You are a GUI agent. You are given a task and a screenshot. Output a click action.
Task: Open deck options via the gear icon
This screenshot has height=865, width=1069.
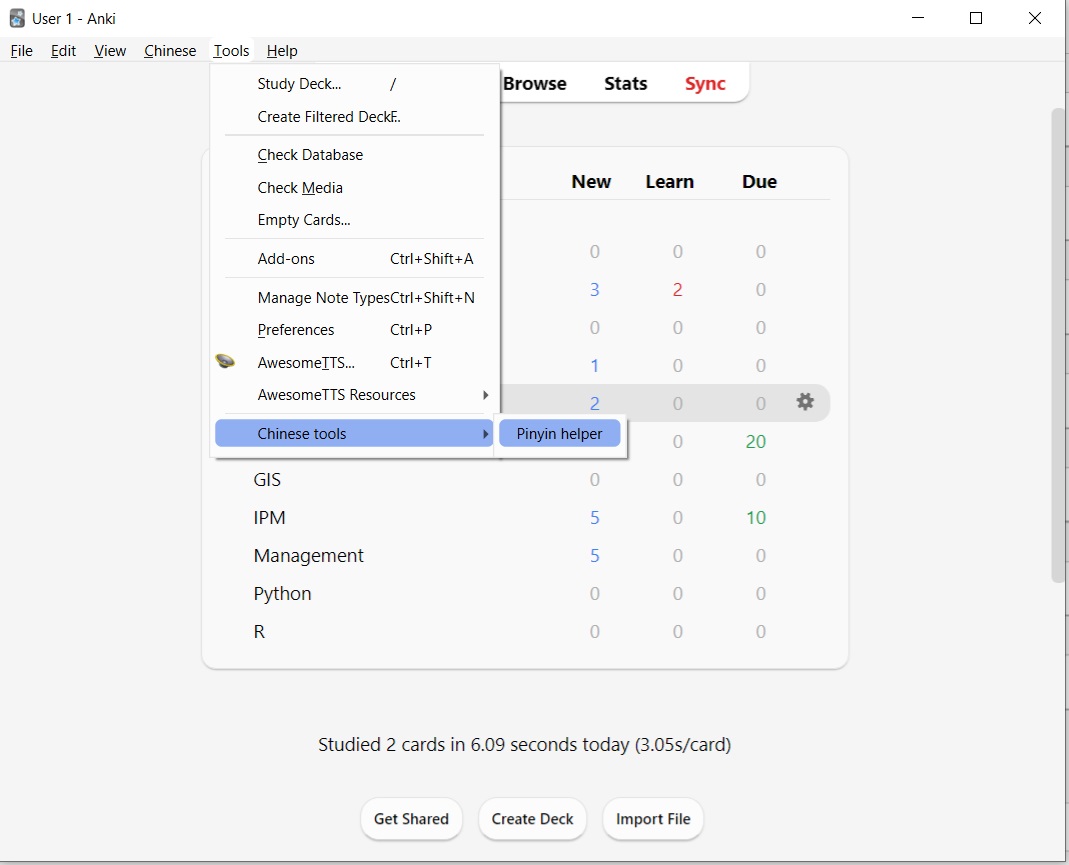[805, 401]
